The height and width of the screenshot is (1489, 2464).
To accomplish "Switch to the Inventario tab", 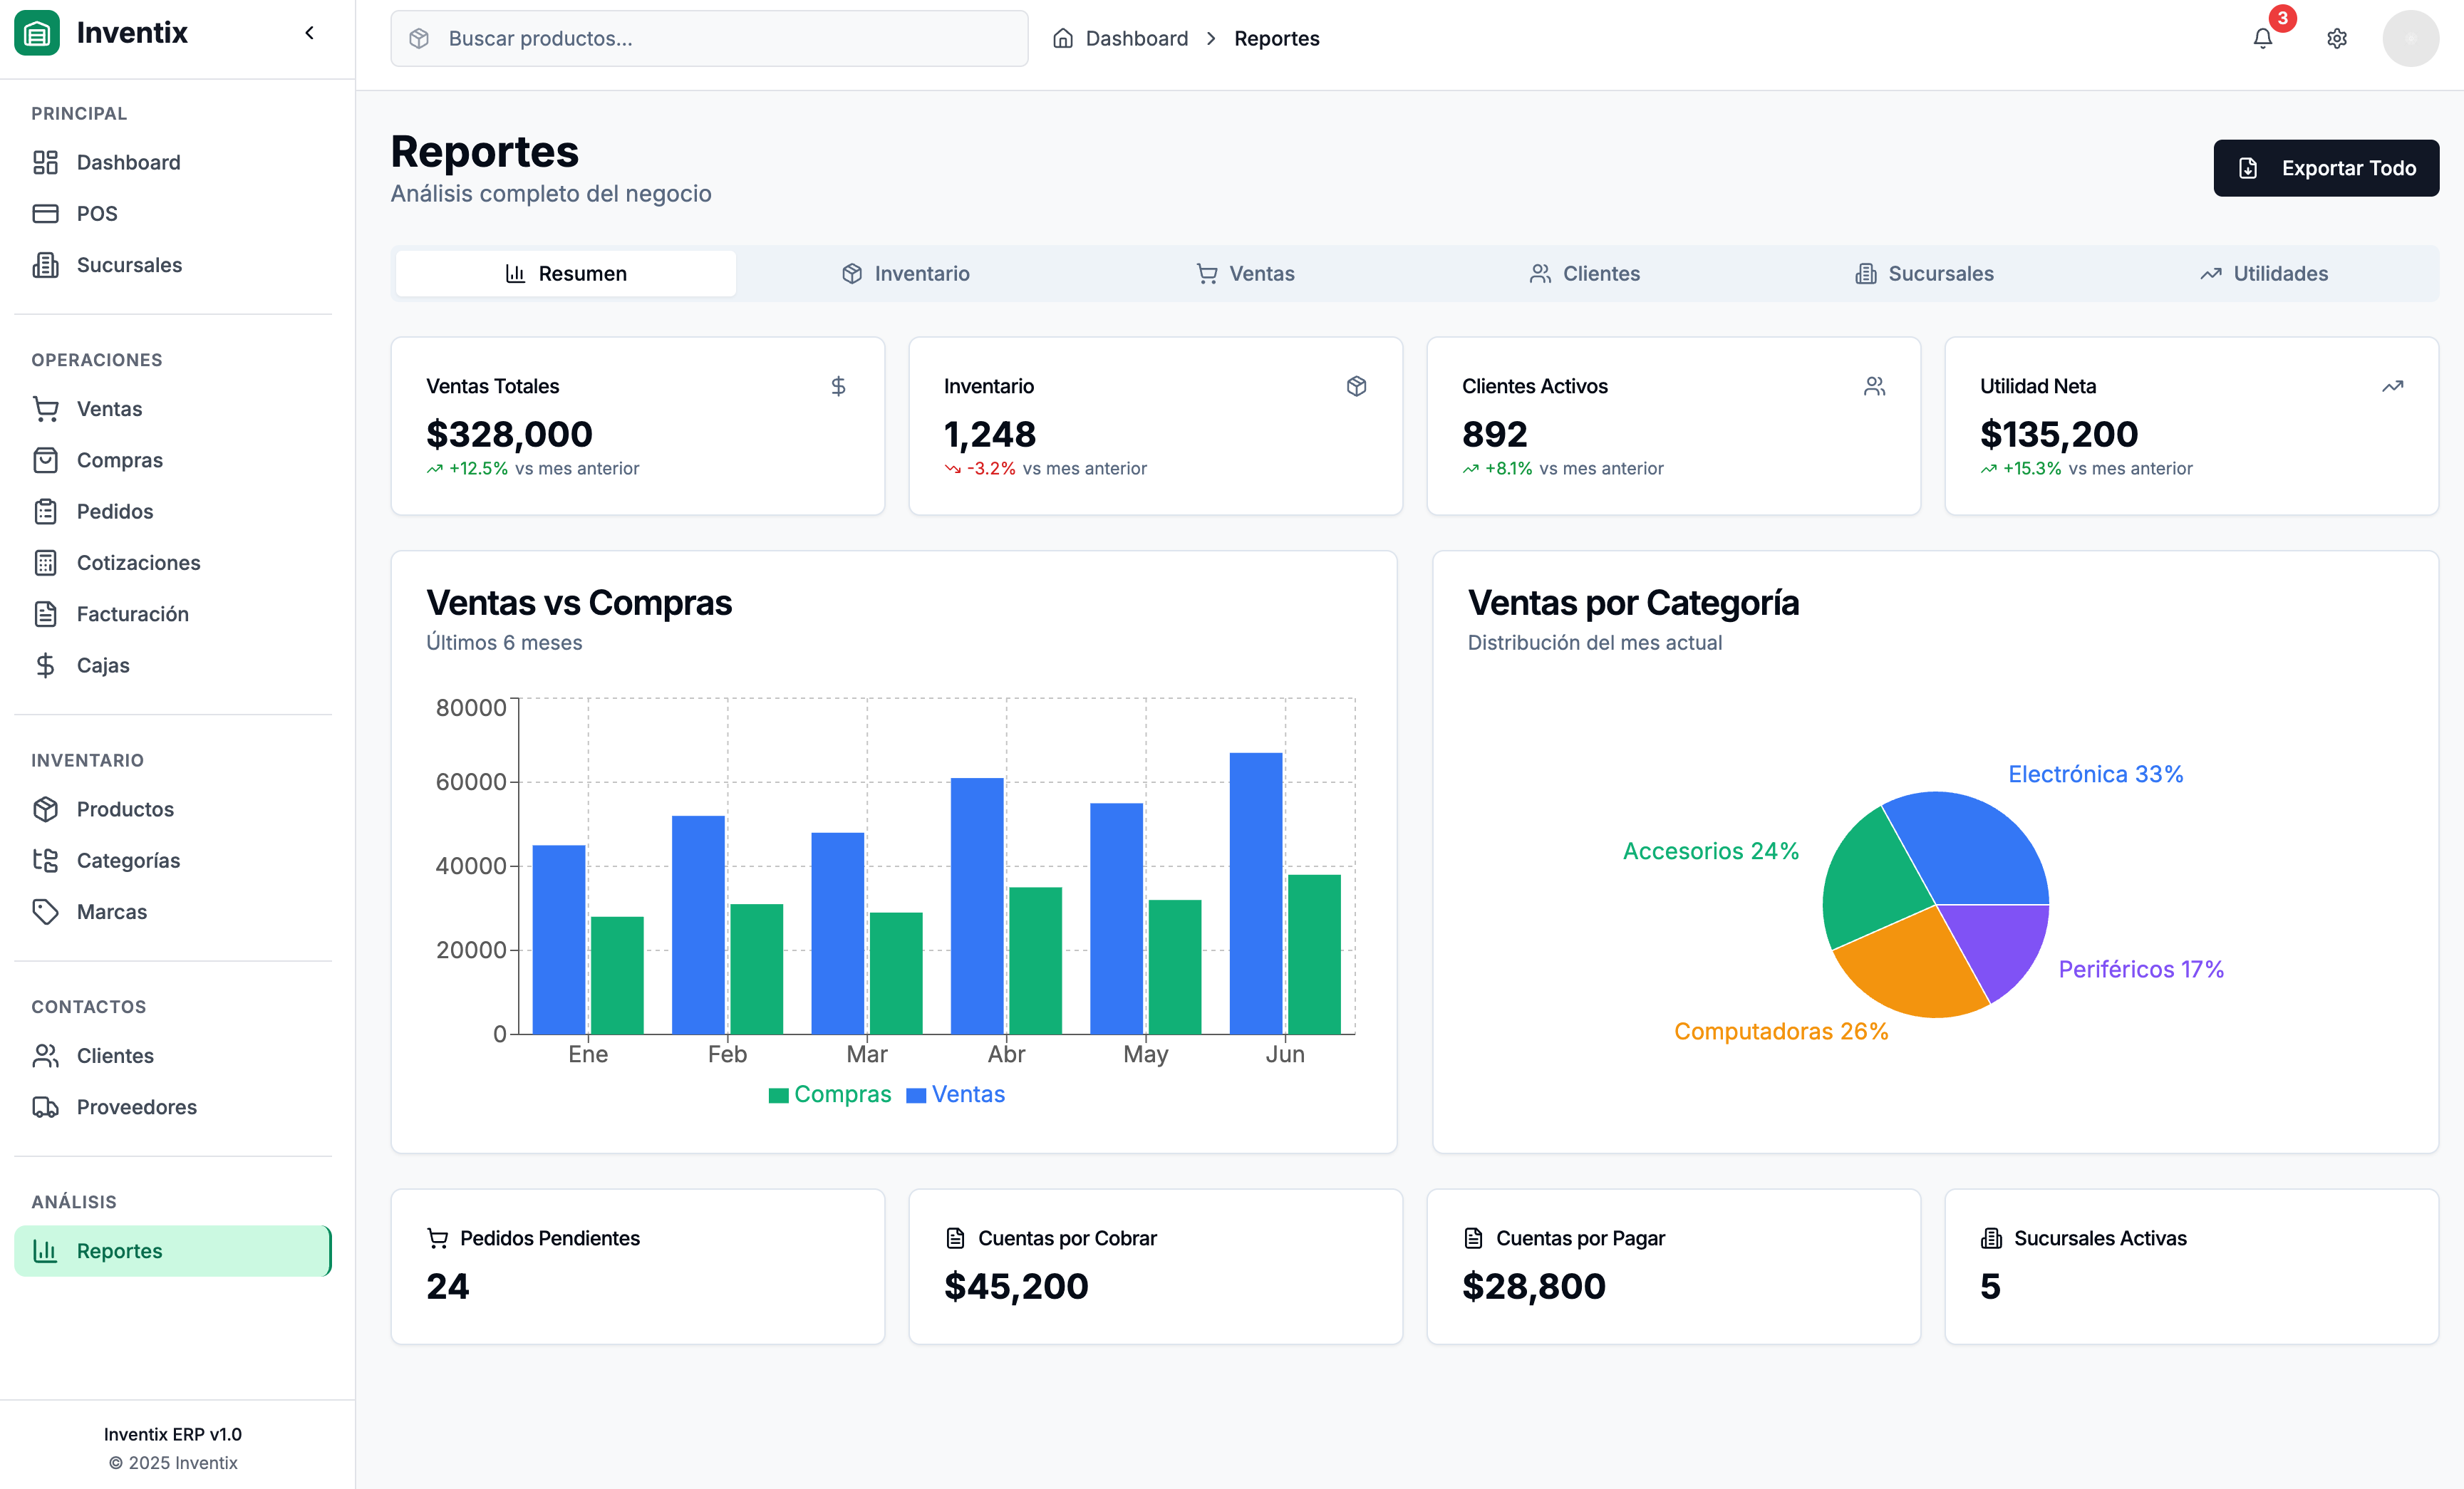I will point(905,274).
